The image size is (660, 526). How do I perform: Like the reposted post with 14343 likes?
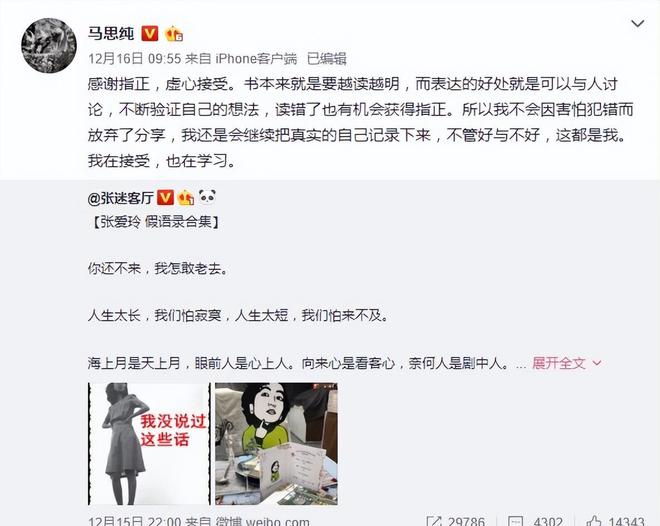click(593, 522)
